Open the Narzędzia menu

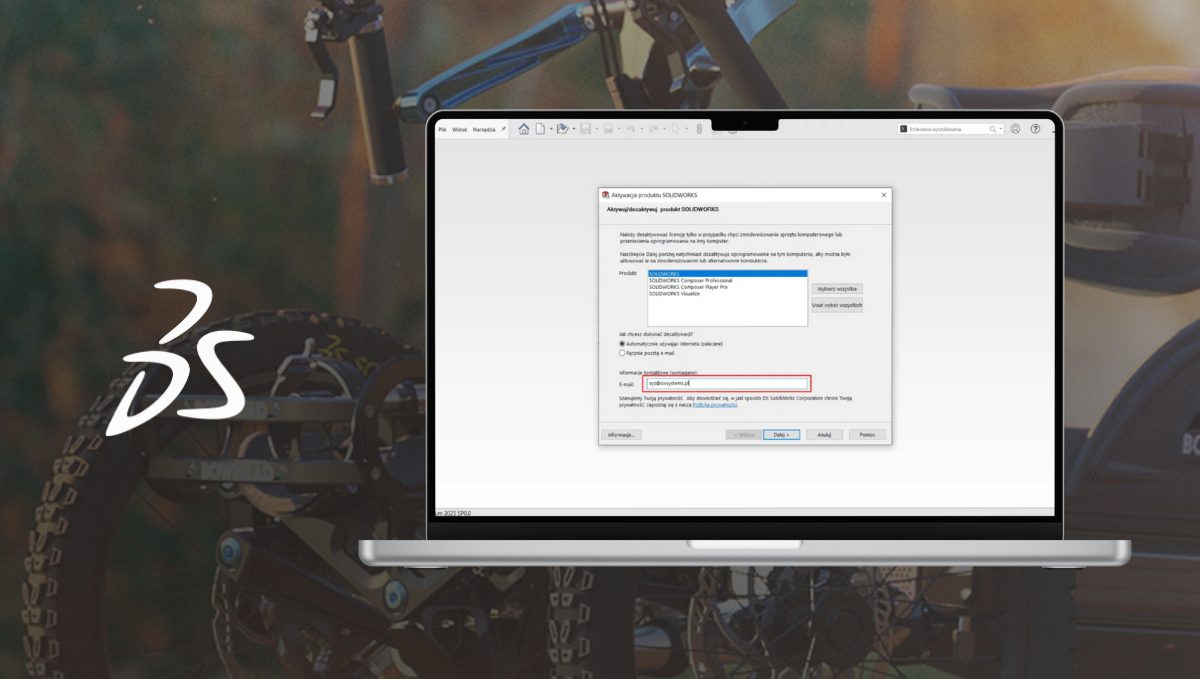pyautogui.click(x=484, y=129)
